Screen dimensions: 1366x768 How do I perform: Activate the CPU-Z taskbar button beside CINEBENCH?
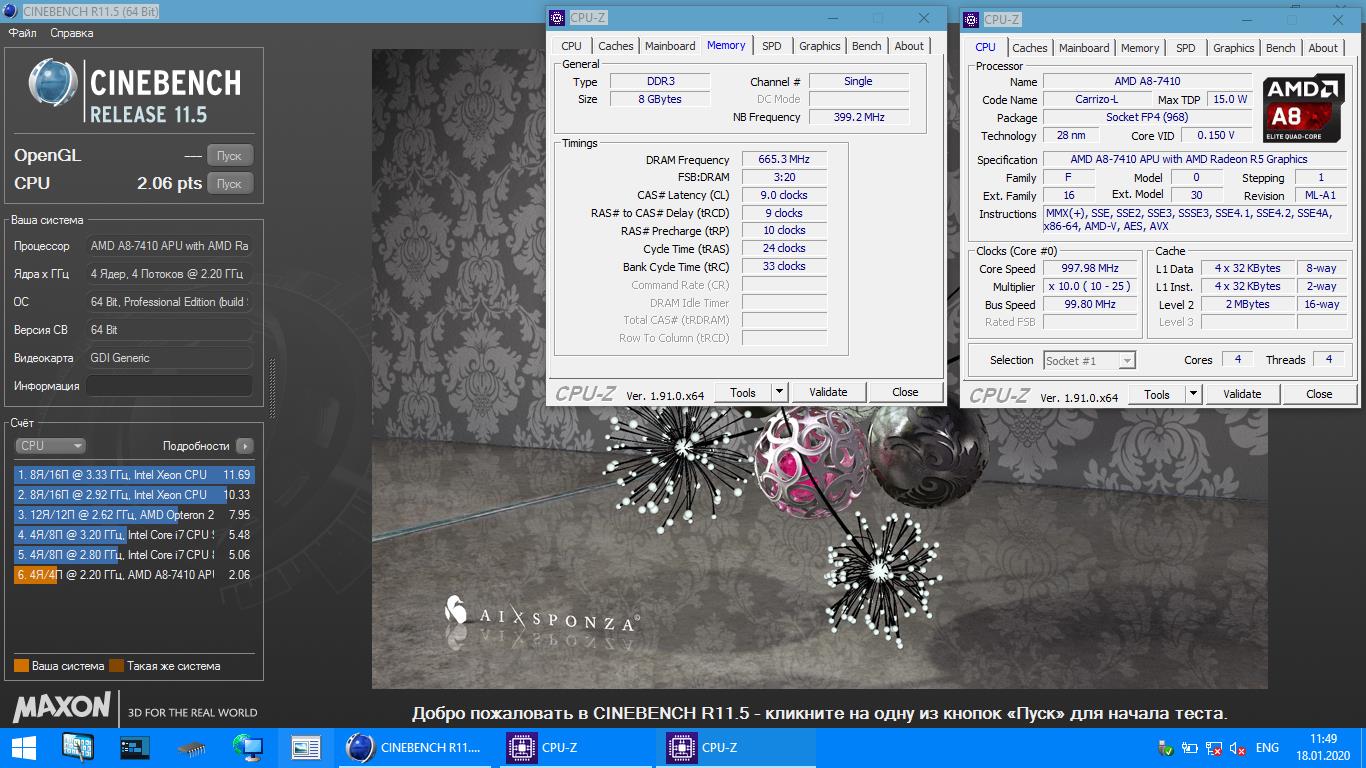(x=577, y=748)
